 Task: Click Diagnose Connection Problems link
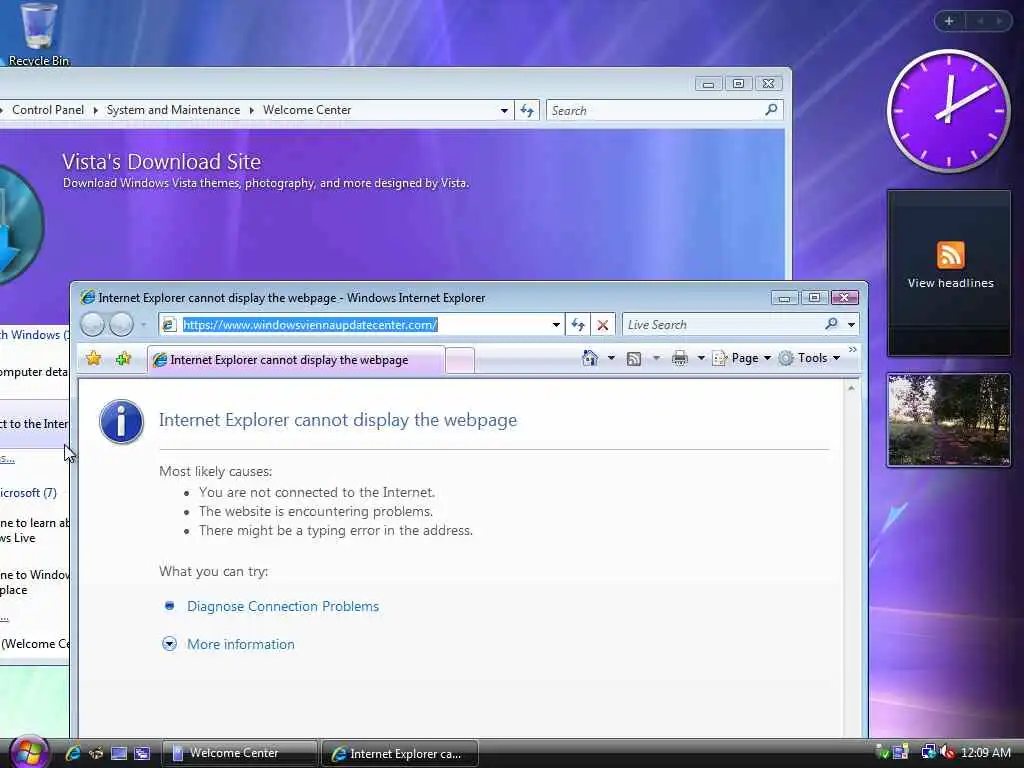(283, 606)
